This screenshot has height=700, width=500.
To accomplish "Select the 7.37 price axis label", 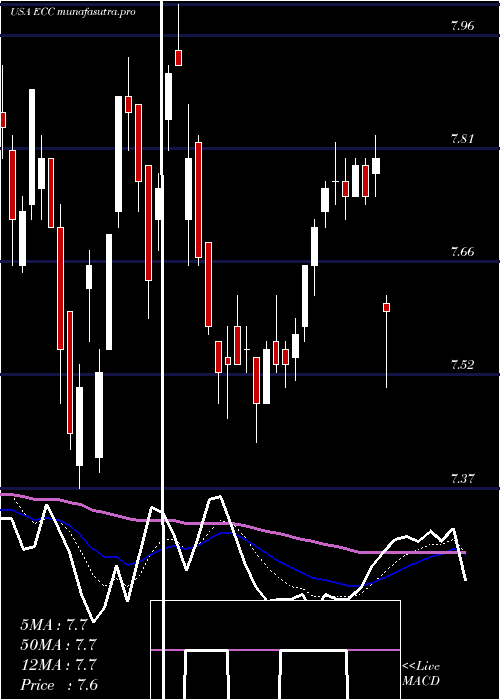I will [x=462, y=479].
